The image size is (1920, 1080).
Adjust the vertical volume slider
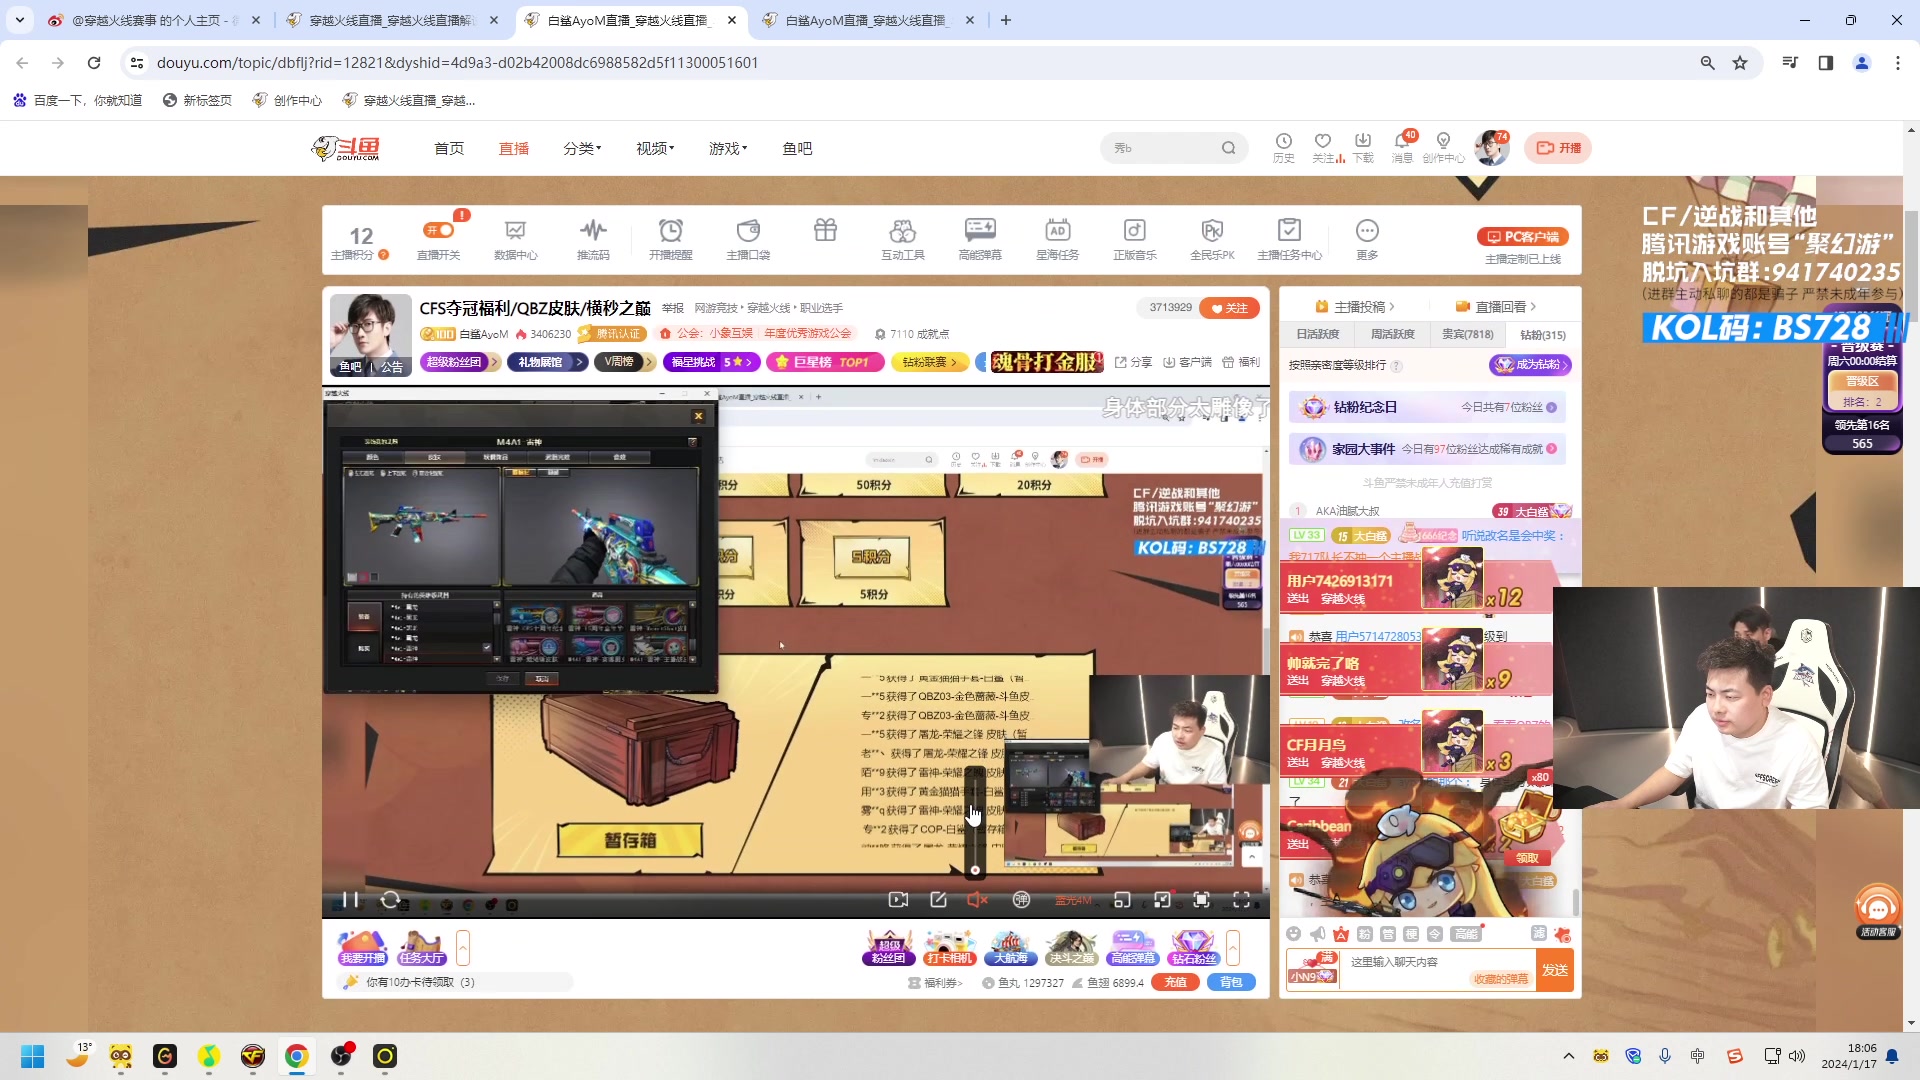coord(975,822)
